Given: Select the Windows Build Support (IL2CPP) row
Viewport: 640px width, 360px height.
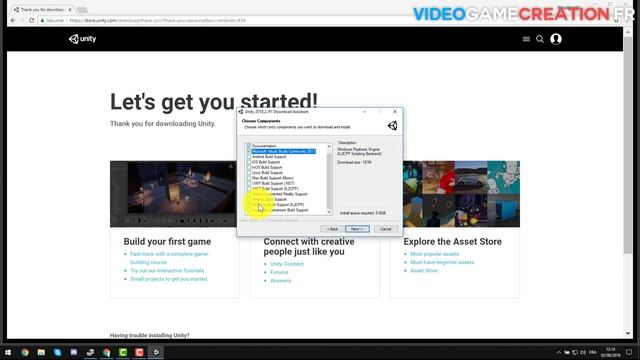Looking at the screenshot, I should [278, 204].
